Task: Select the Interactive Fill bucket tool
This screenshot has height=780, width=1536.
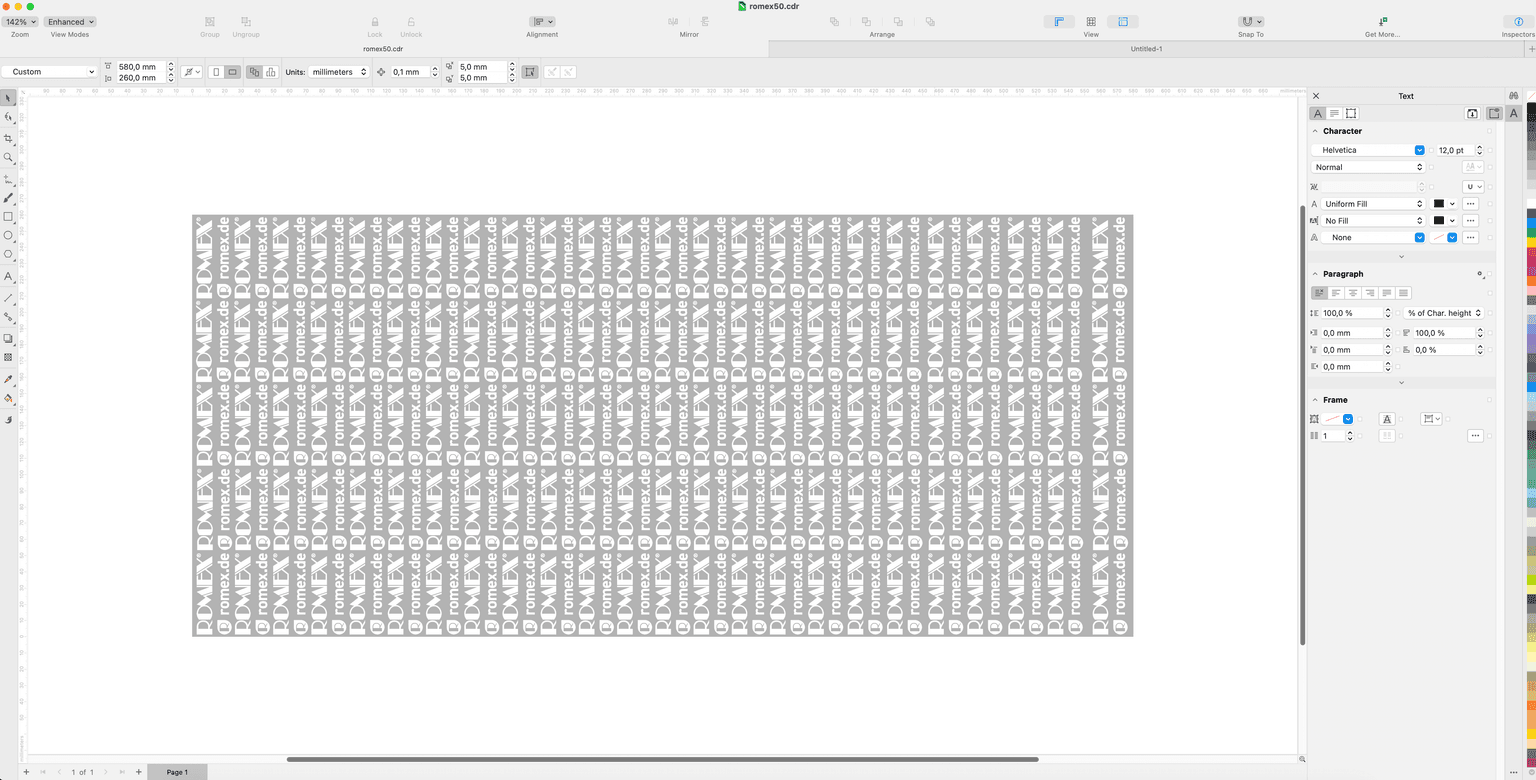Action: coord(9,399)
